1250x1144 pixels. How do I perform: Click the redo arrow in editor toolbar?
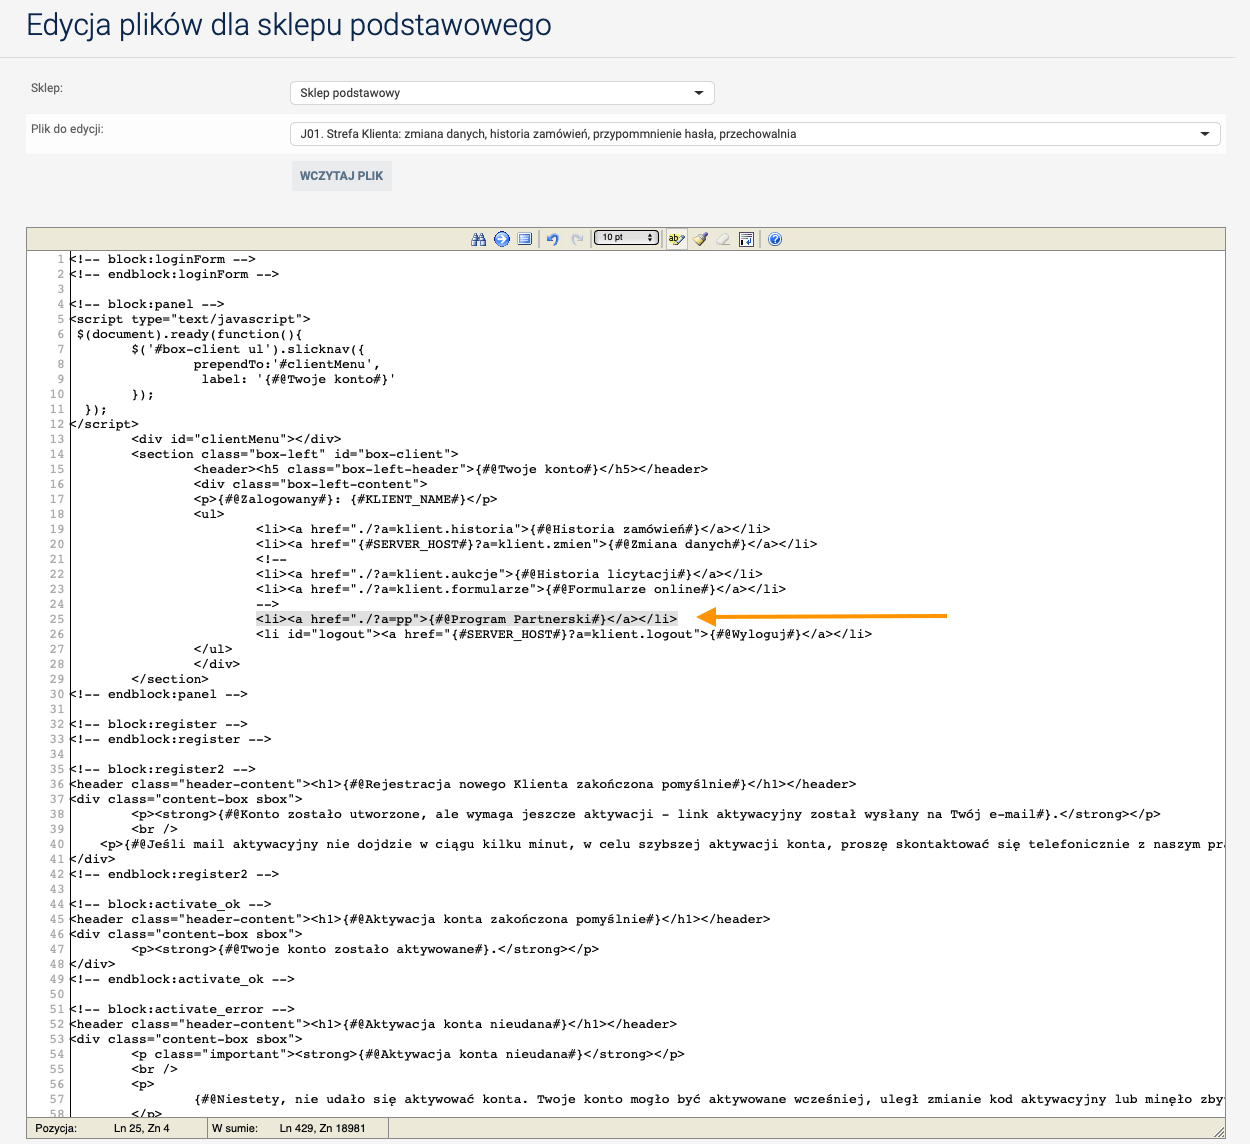pos(577,239)
